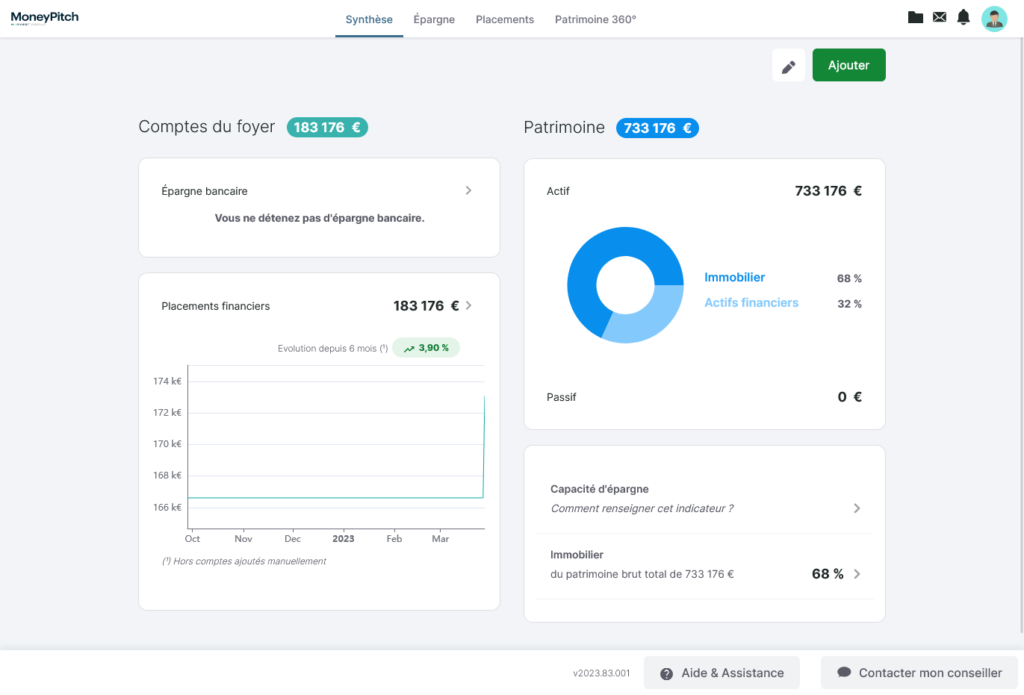Open the documents folder icon
The image size is (1024, 695).
(x=915, y=17)
